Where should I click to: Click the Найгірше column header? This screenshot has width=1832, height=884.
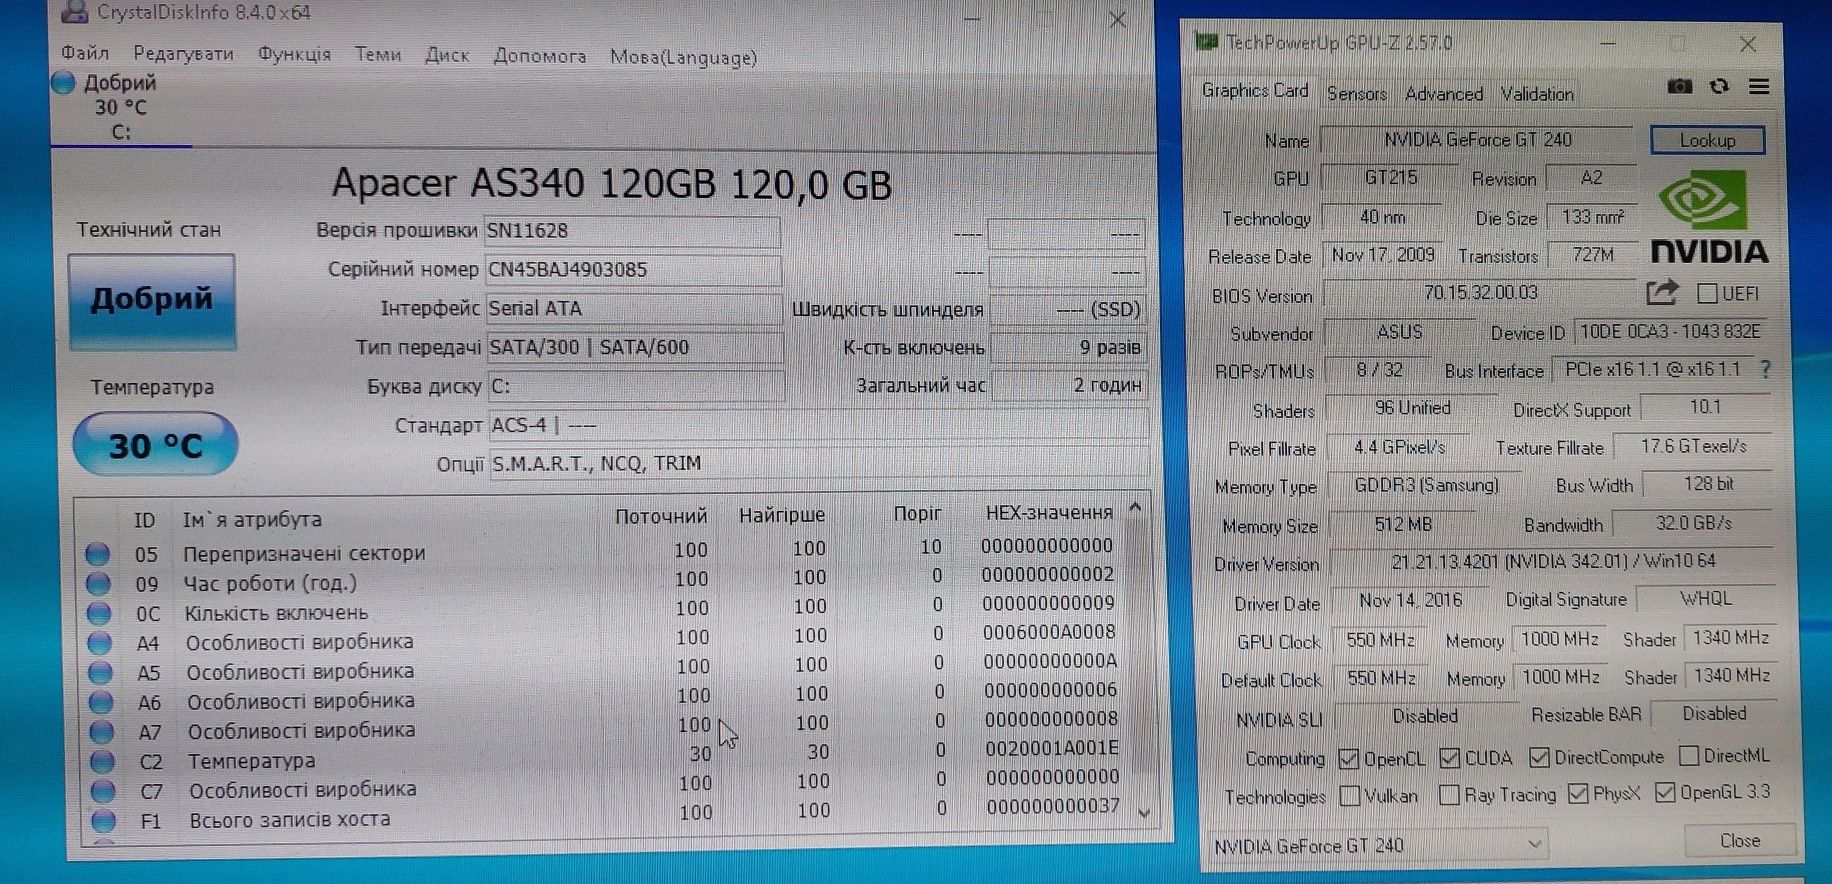point(782,515)
